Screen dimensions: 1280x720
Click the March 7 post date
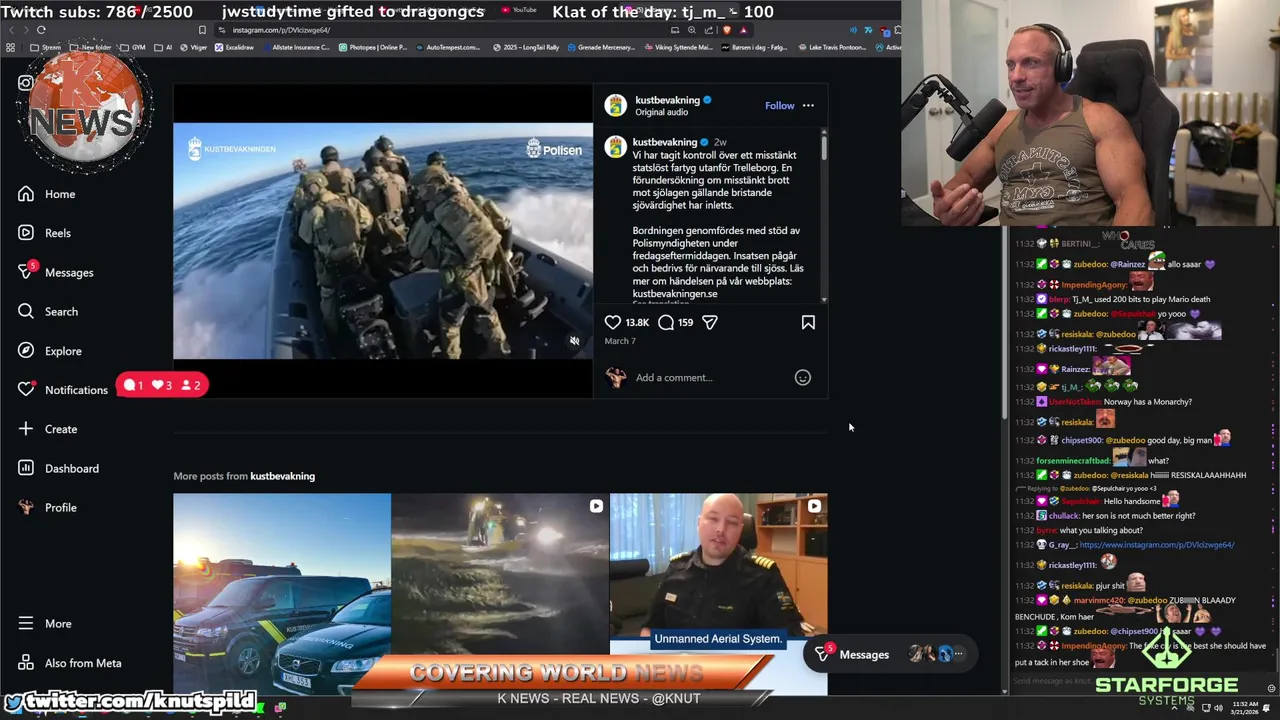620,341
